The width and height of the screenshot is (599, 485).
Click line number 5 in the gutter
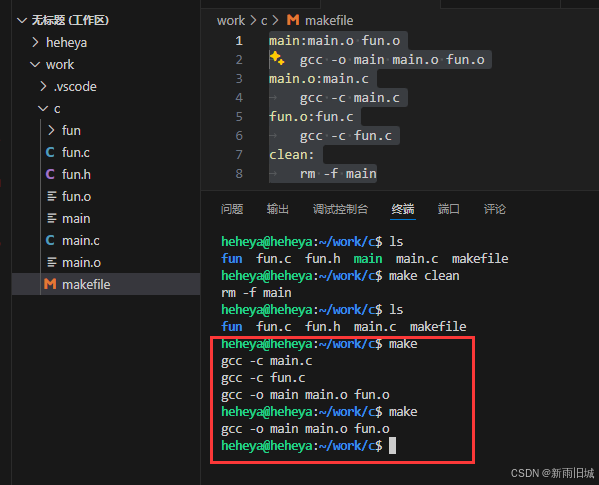point(239,116)
